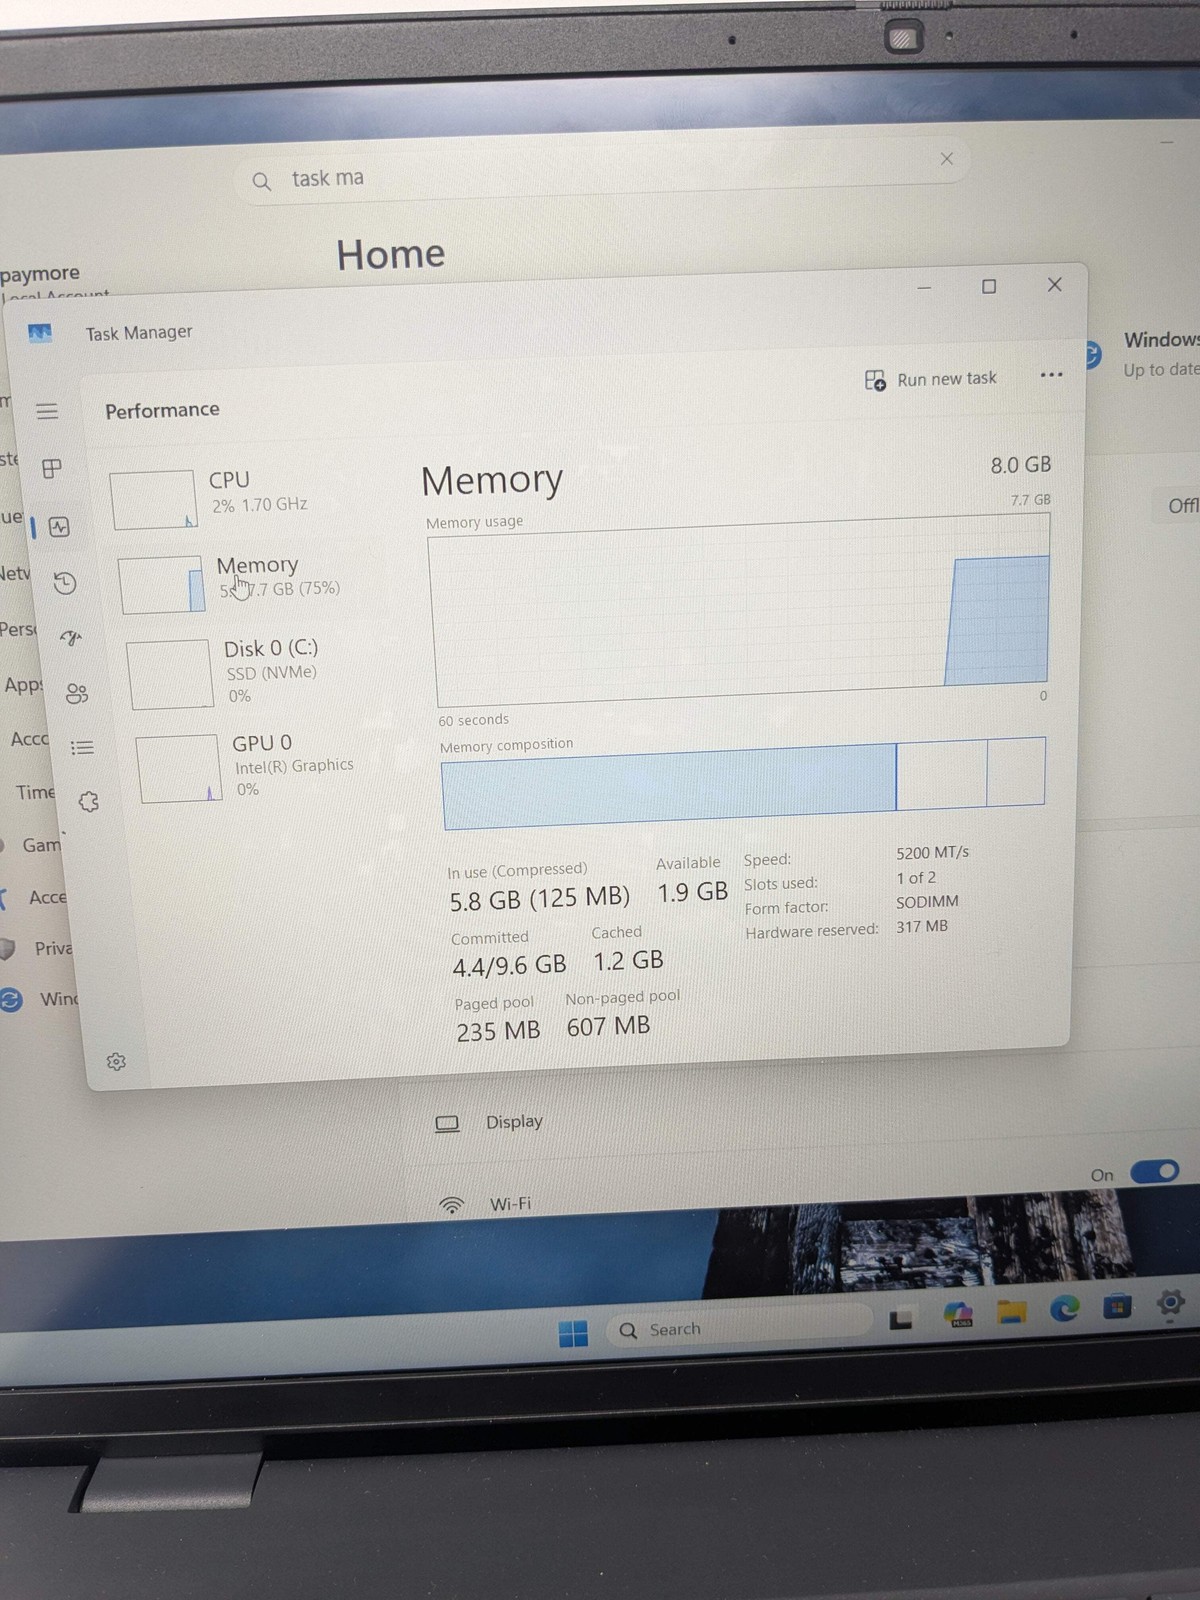
Task: Click the Run new task icon
Action: (875, 380)
